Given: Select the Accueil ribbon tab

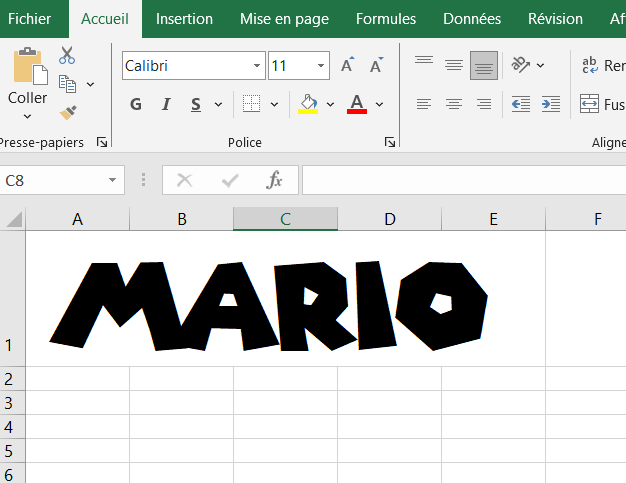Looking at the screenshot, I should point(105,19).
